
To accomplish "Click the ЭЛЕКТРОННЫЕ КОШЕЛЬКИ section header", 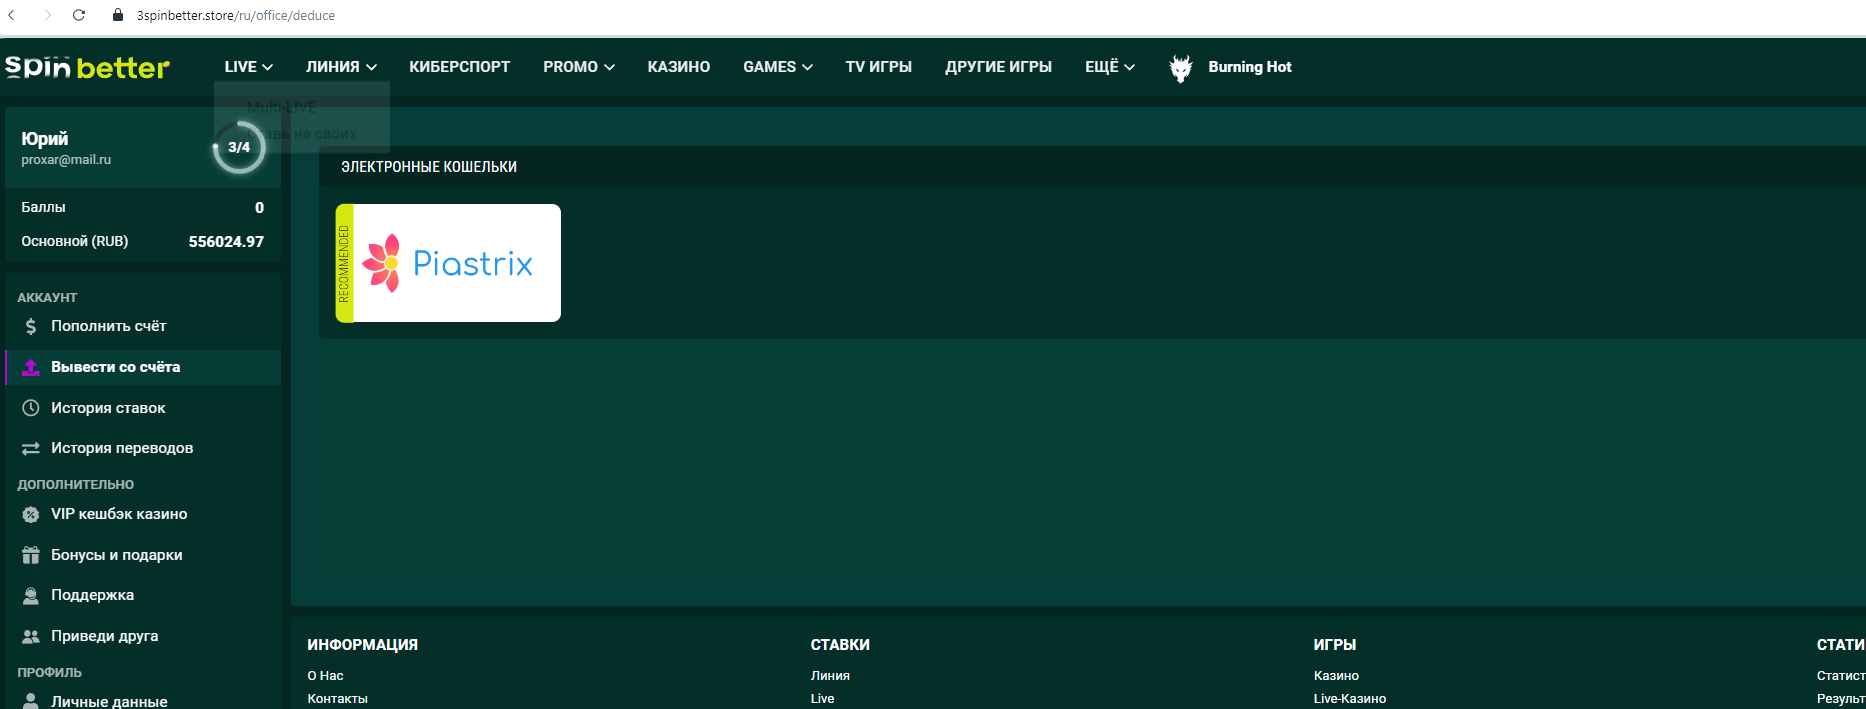I will (x=429, y=167).
